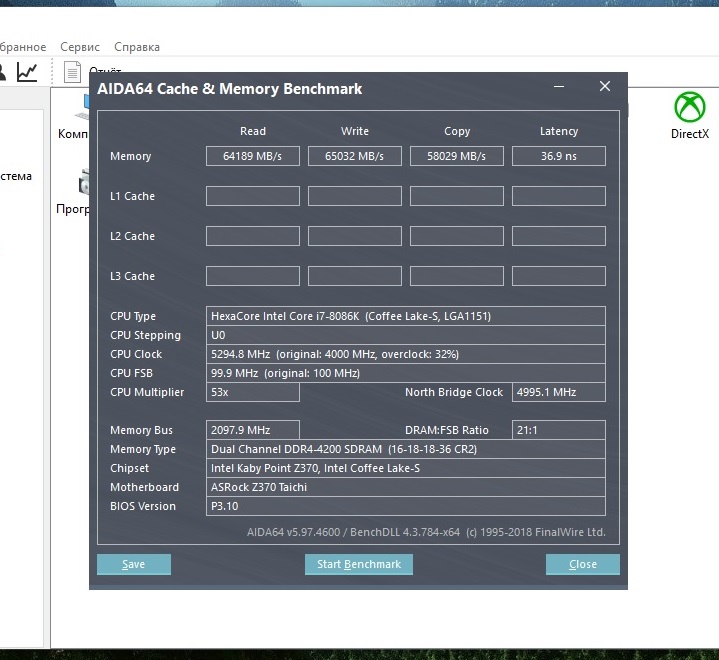This screenshot has width=719, height=660.
Task: Click the Memory Copy value 58029 MB/s
Action: pos(457,156)
